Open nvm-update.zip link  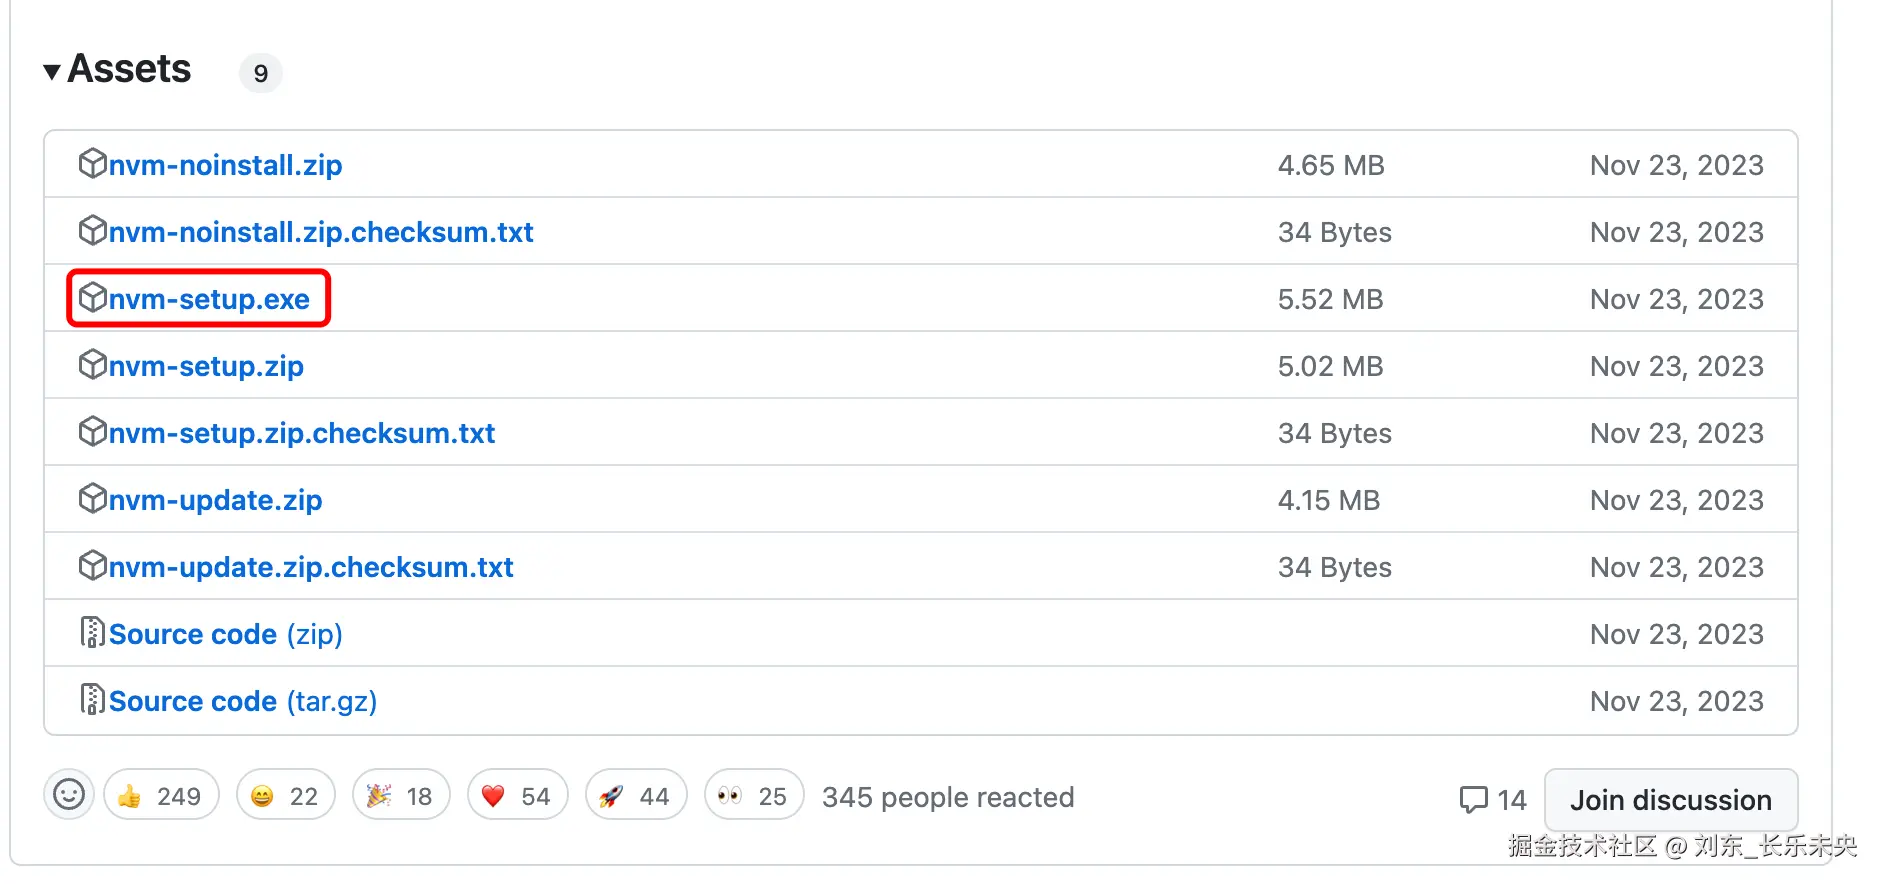[x=215, y=500]
